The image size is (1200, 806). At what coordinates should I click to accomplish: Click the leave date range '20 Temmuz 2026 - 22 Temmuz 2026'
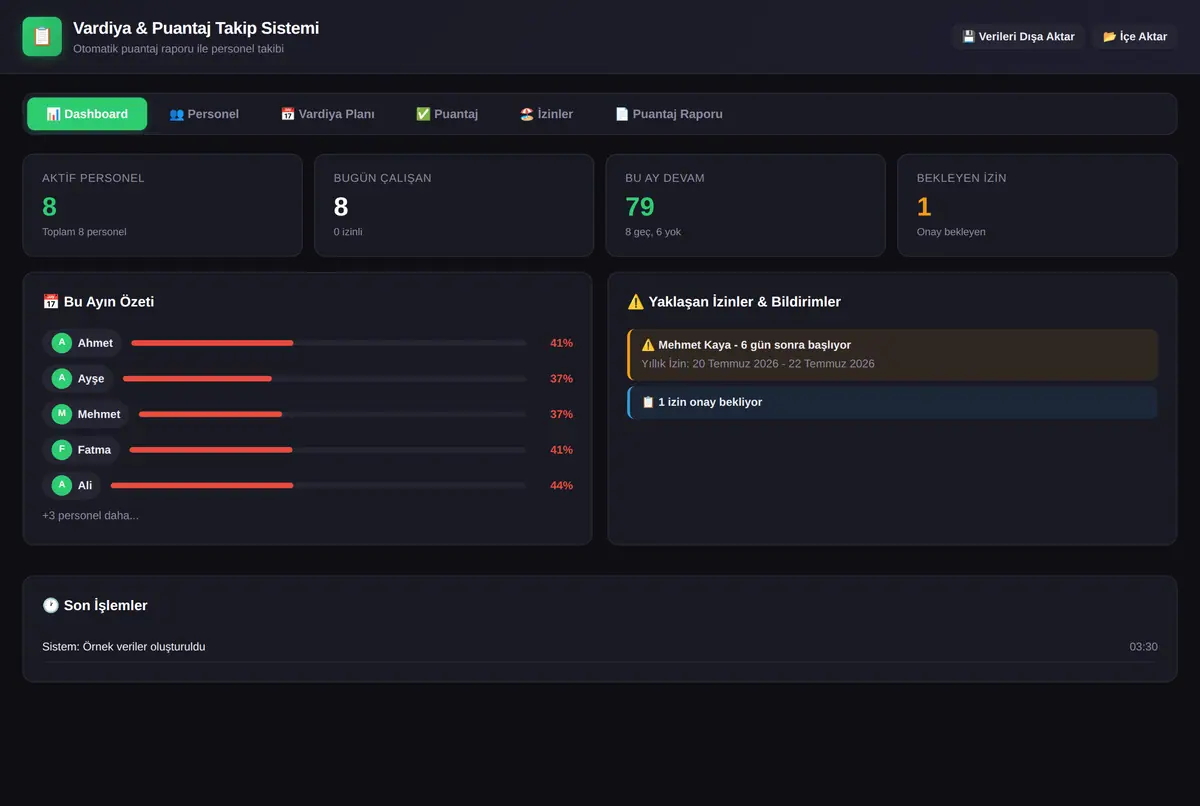pyautogui.click(x=783, y=364)
